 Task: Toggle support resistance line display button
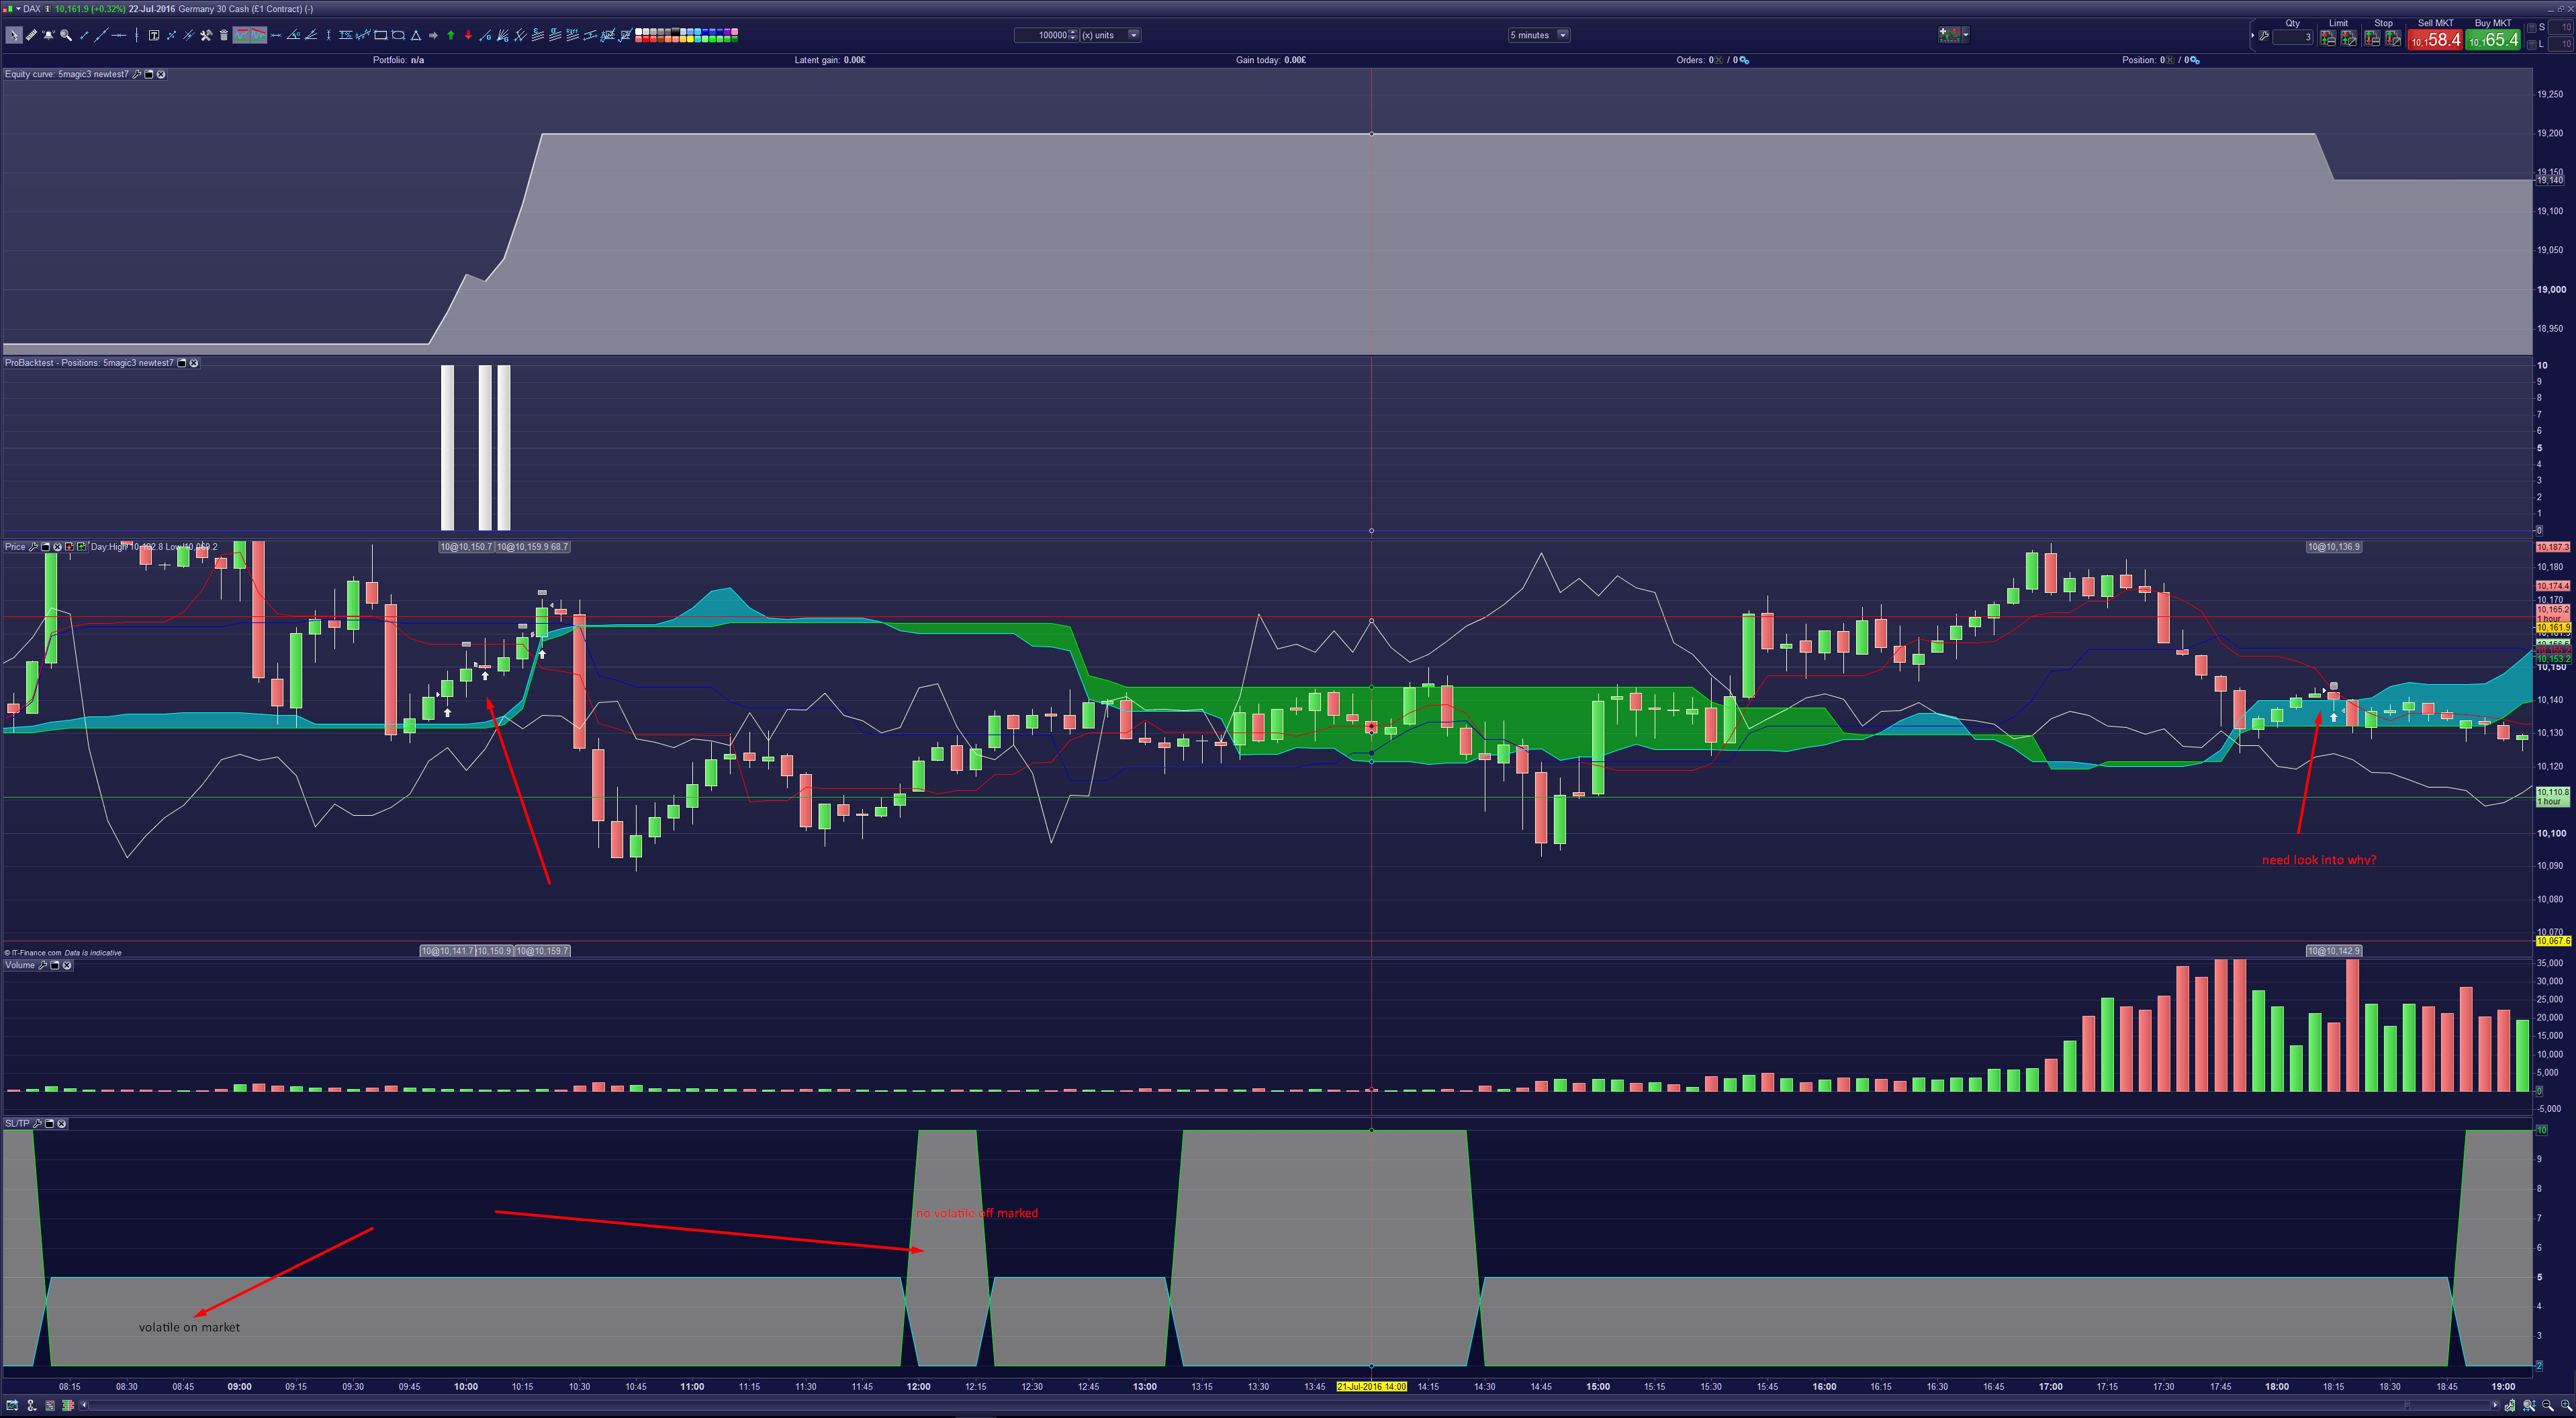pyautogui.click(x=241, y=35)
